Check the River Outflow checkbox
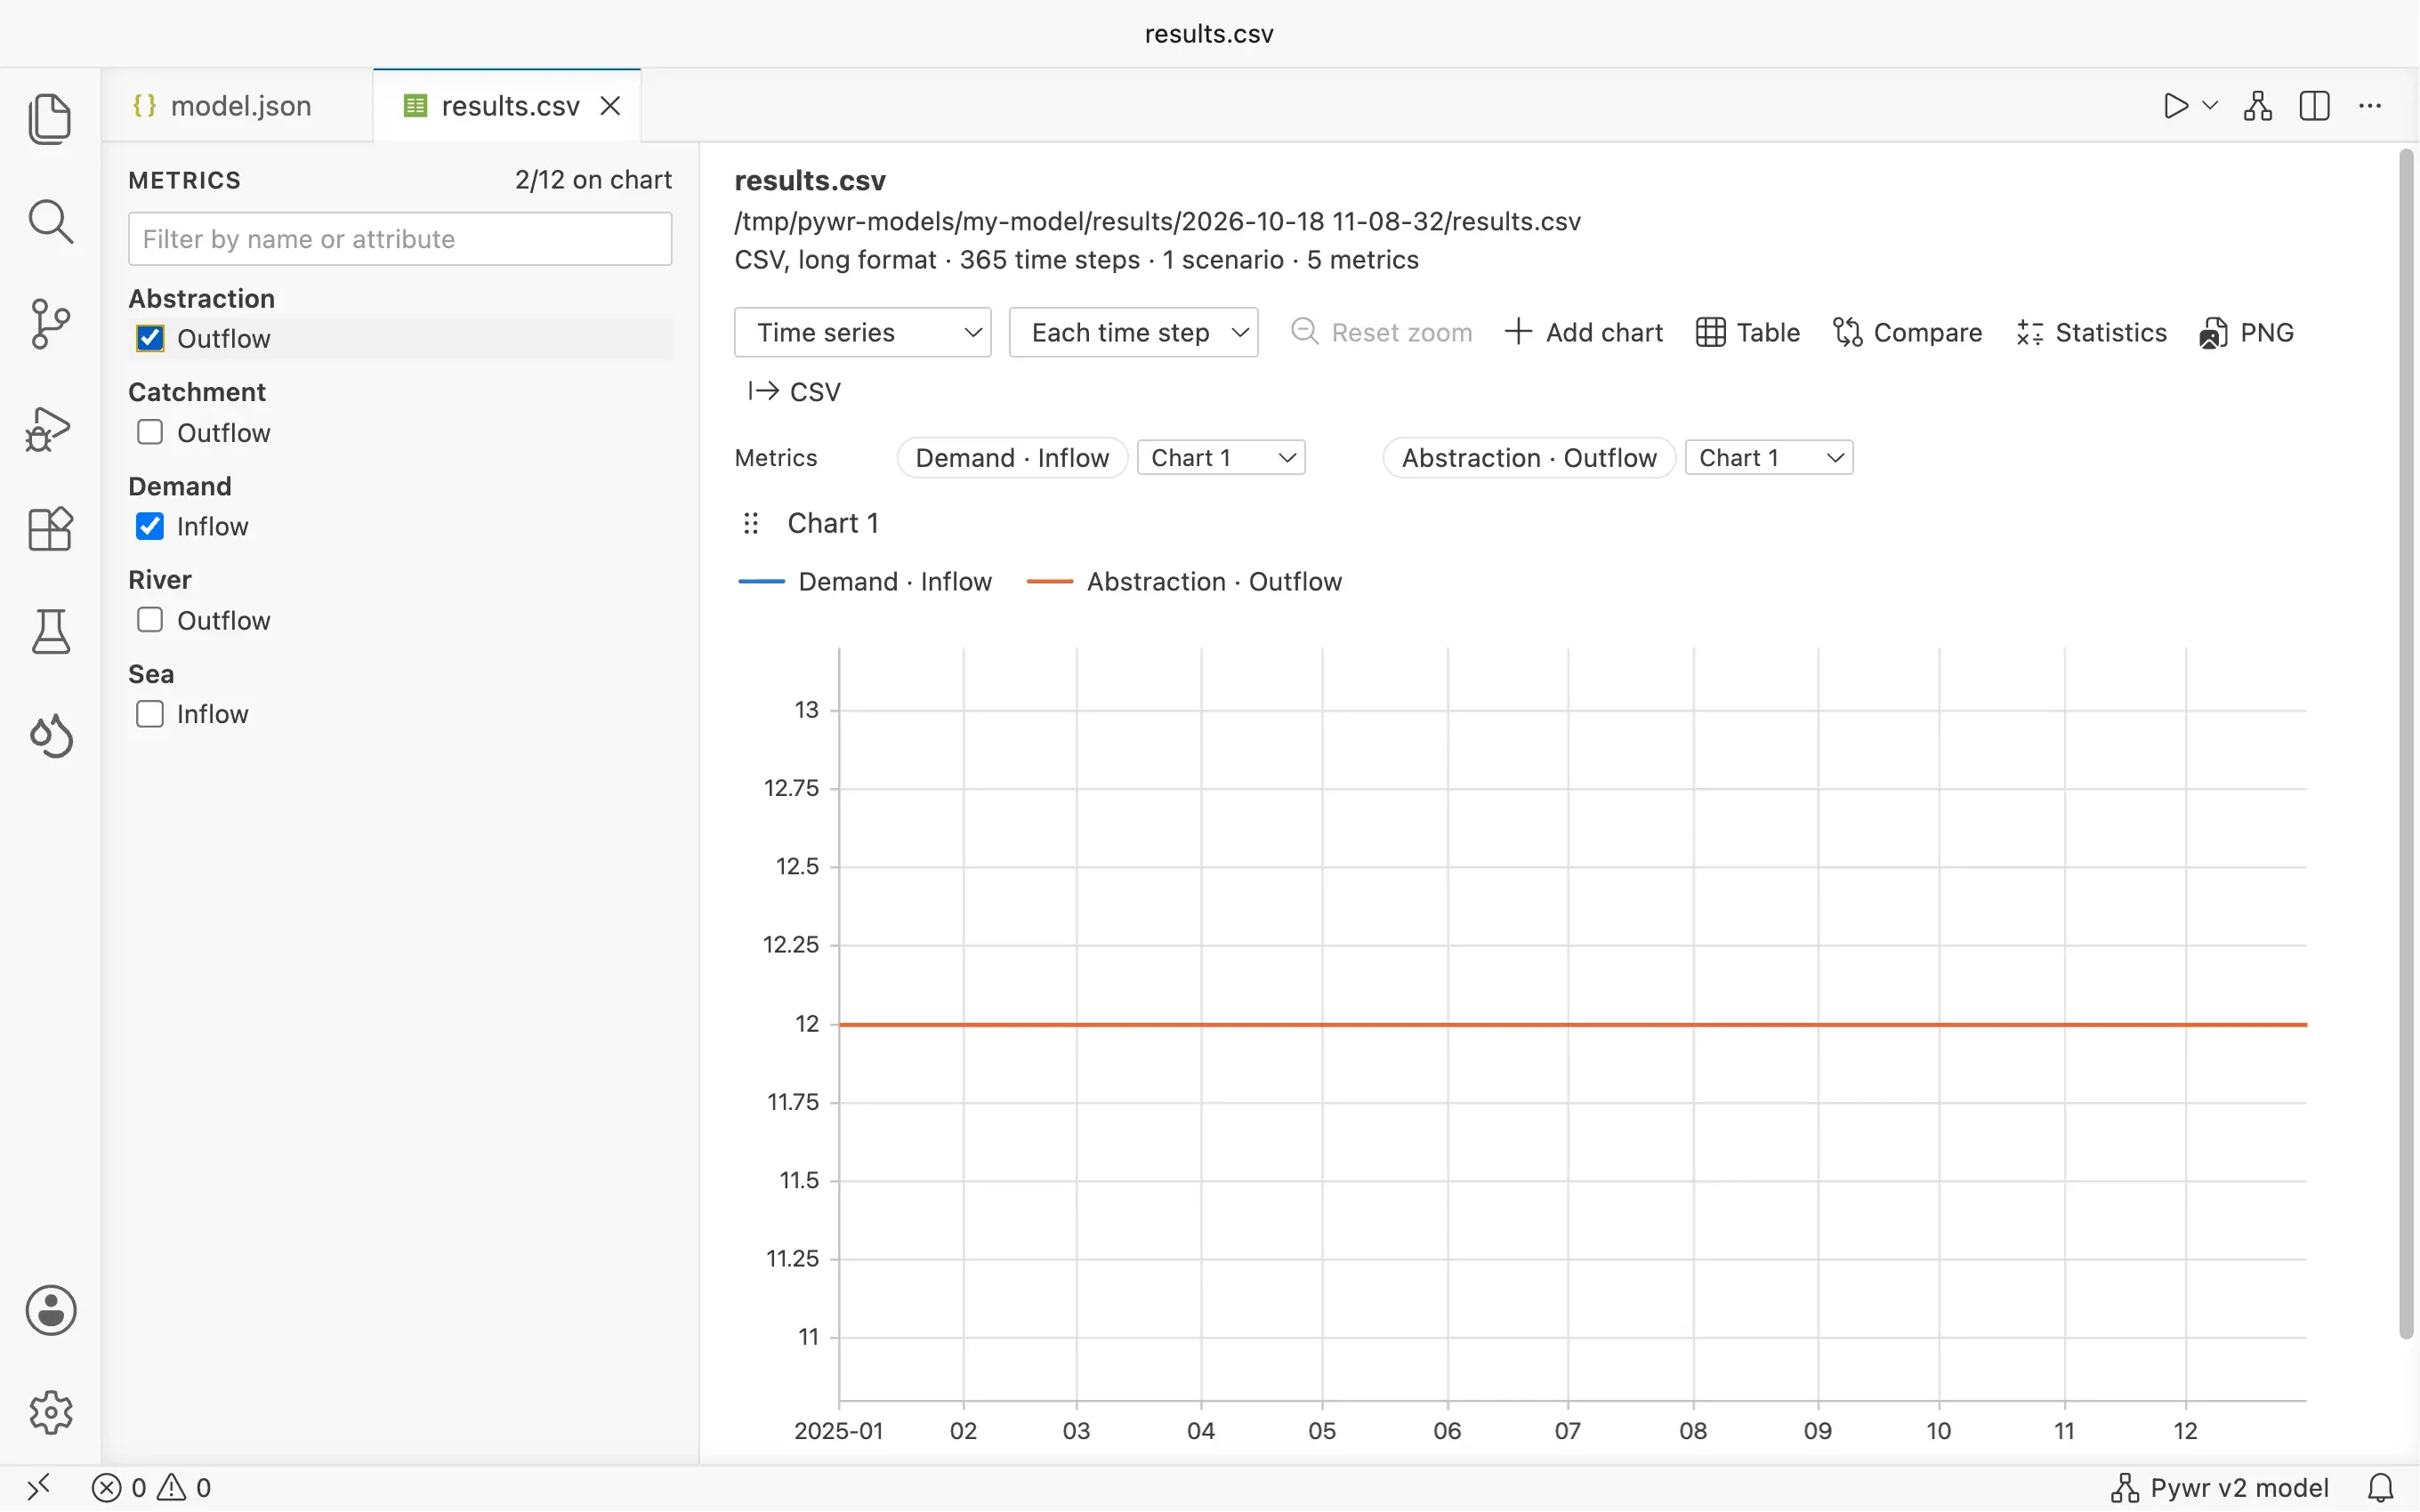The image size is (2420, 1512). pos(150,620)
